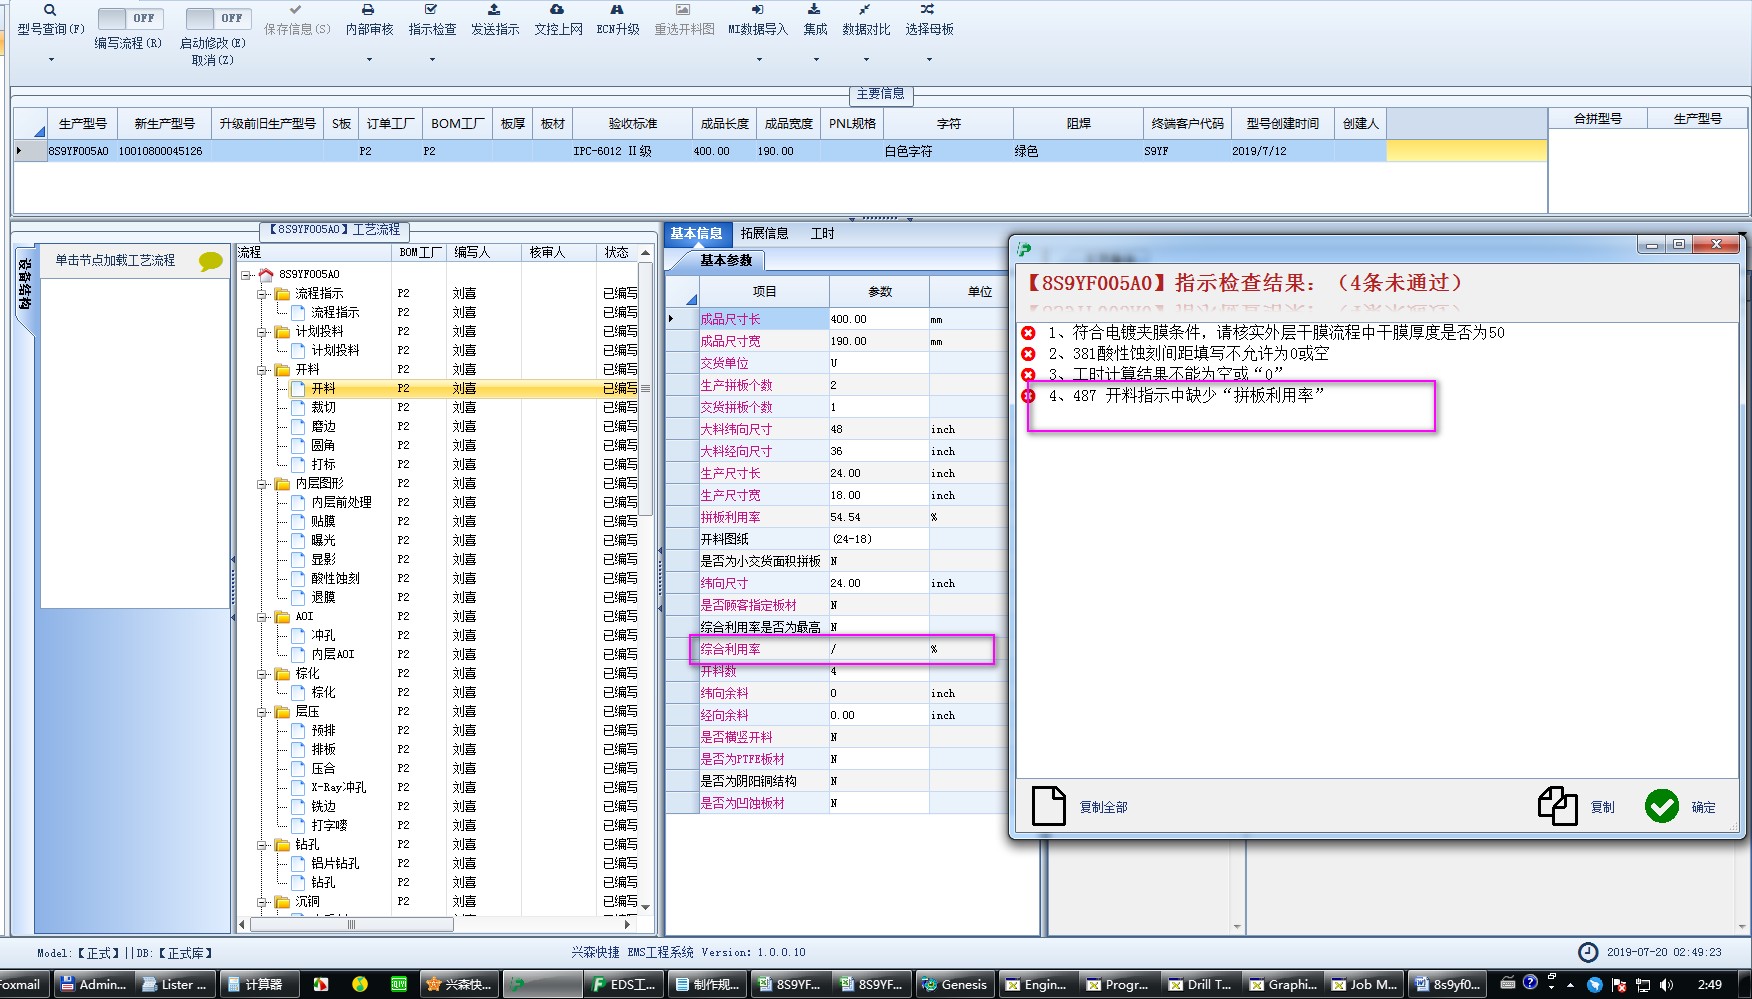Viewport: 1752px width, 999px height.
Task: Select the 内层AOI tree node
Action: (x=332, y=654)
